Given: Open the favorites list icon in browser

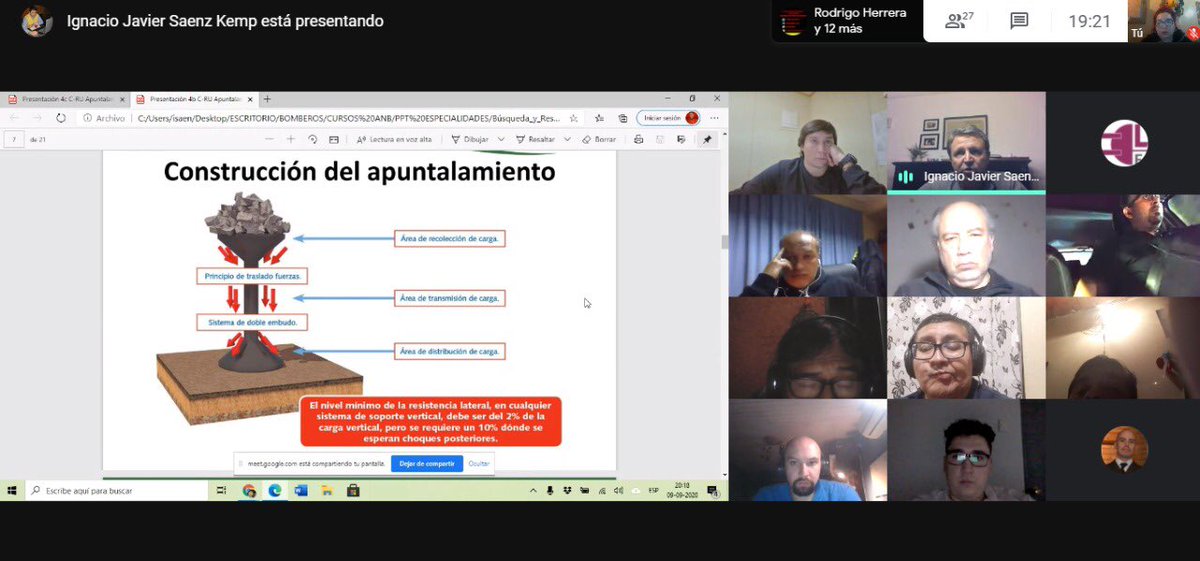Looking at the screenshot, I should click(598, 118).
